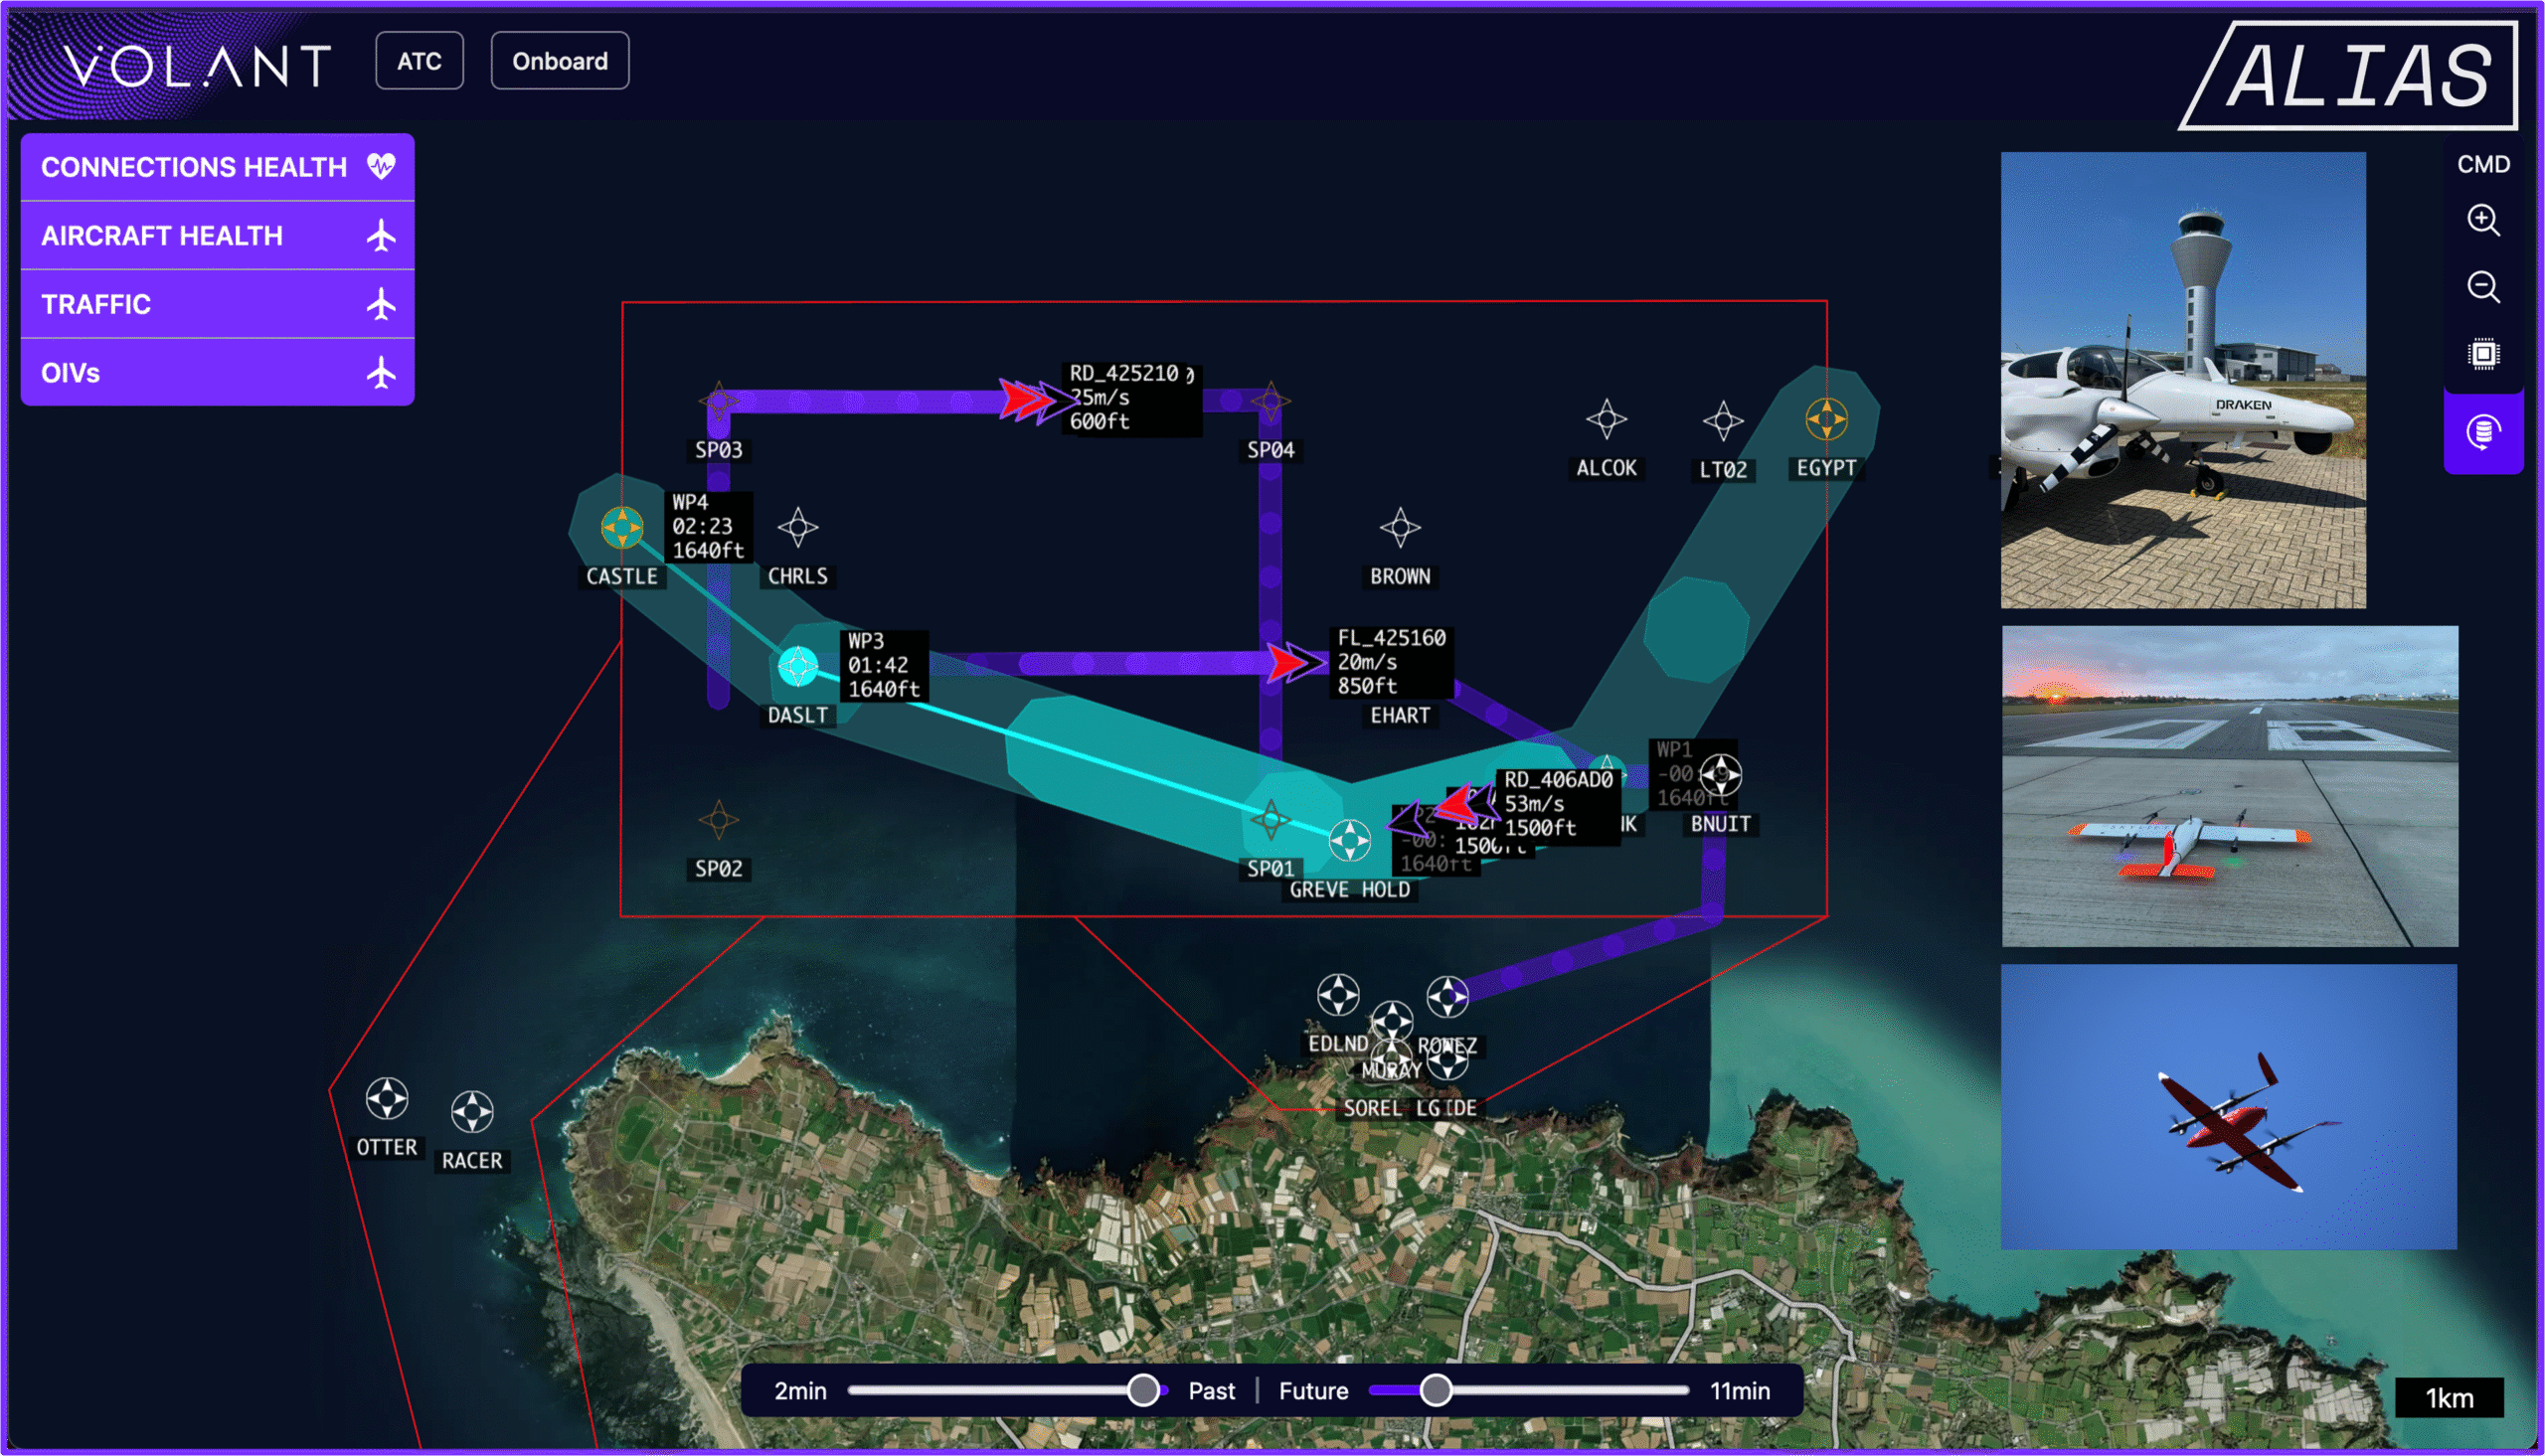Select the RONEZ waypoint marker
This screenshot has width=2545, height=1456.
click(1447, 997)
